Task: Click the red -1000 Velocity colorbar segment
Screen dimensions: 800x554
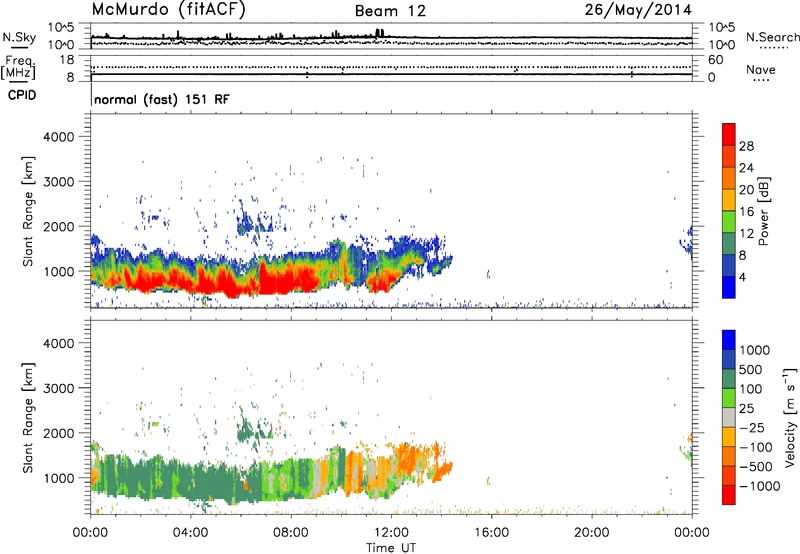Action: point(729,495)
